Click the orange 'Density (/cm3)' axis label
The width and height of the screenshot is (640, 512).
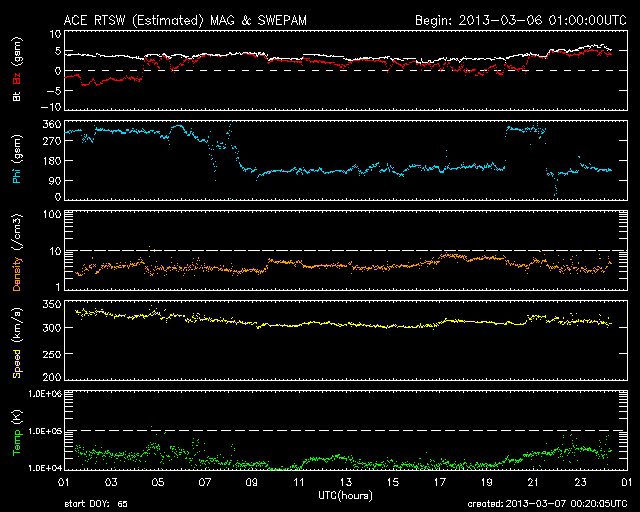(17, 252)
